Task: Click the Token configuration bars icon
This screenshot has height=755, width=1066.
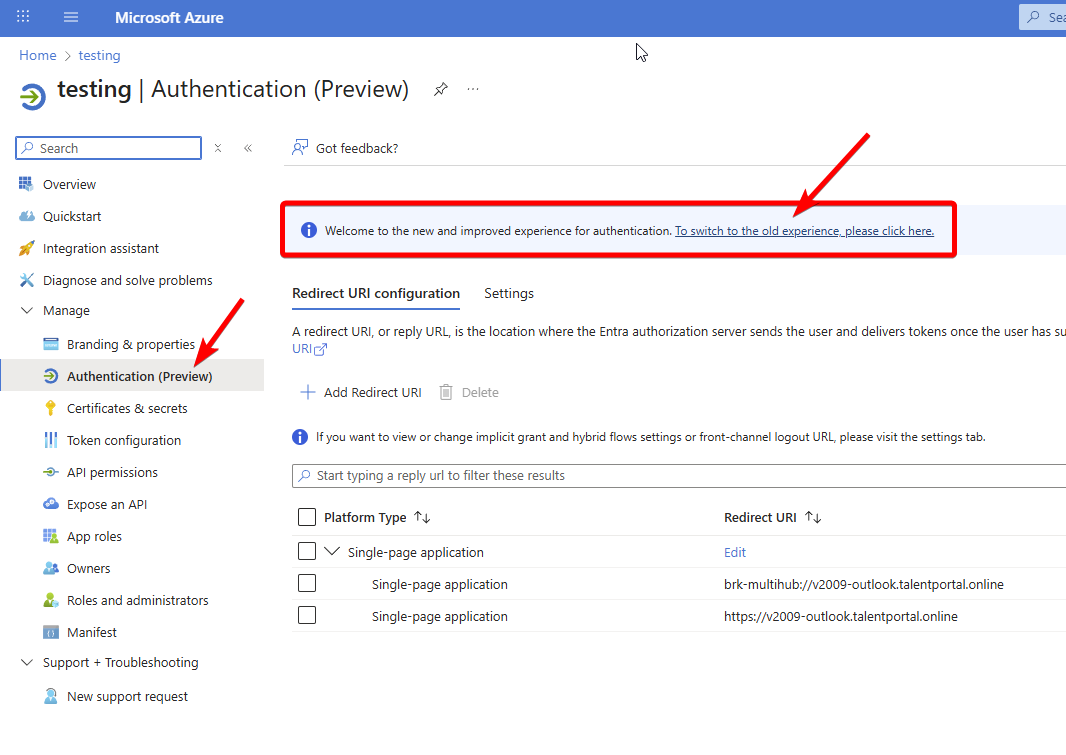Action: pos(51,440)
